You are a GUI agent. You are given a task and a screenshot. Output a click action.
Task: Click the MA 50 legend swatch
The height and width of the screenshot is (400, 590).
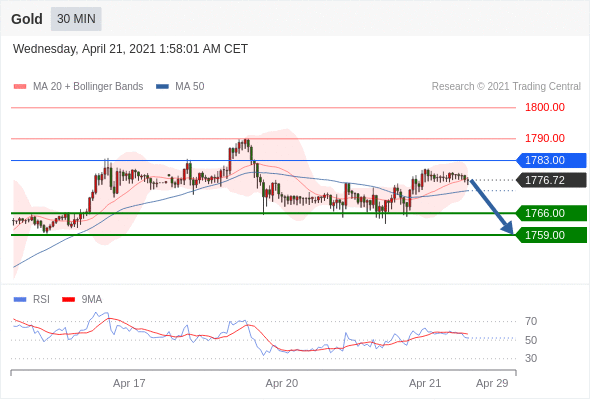162,87
